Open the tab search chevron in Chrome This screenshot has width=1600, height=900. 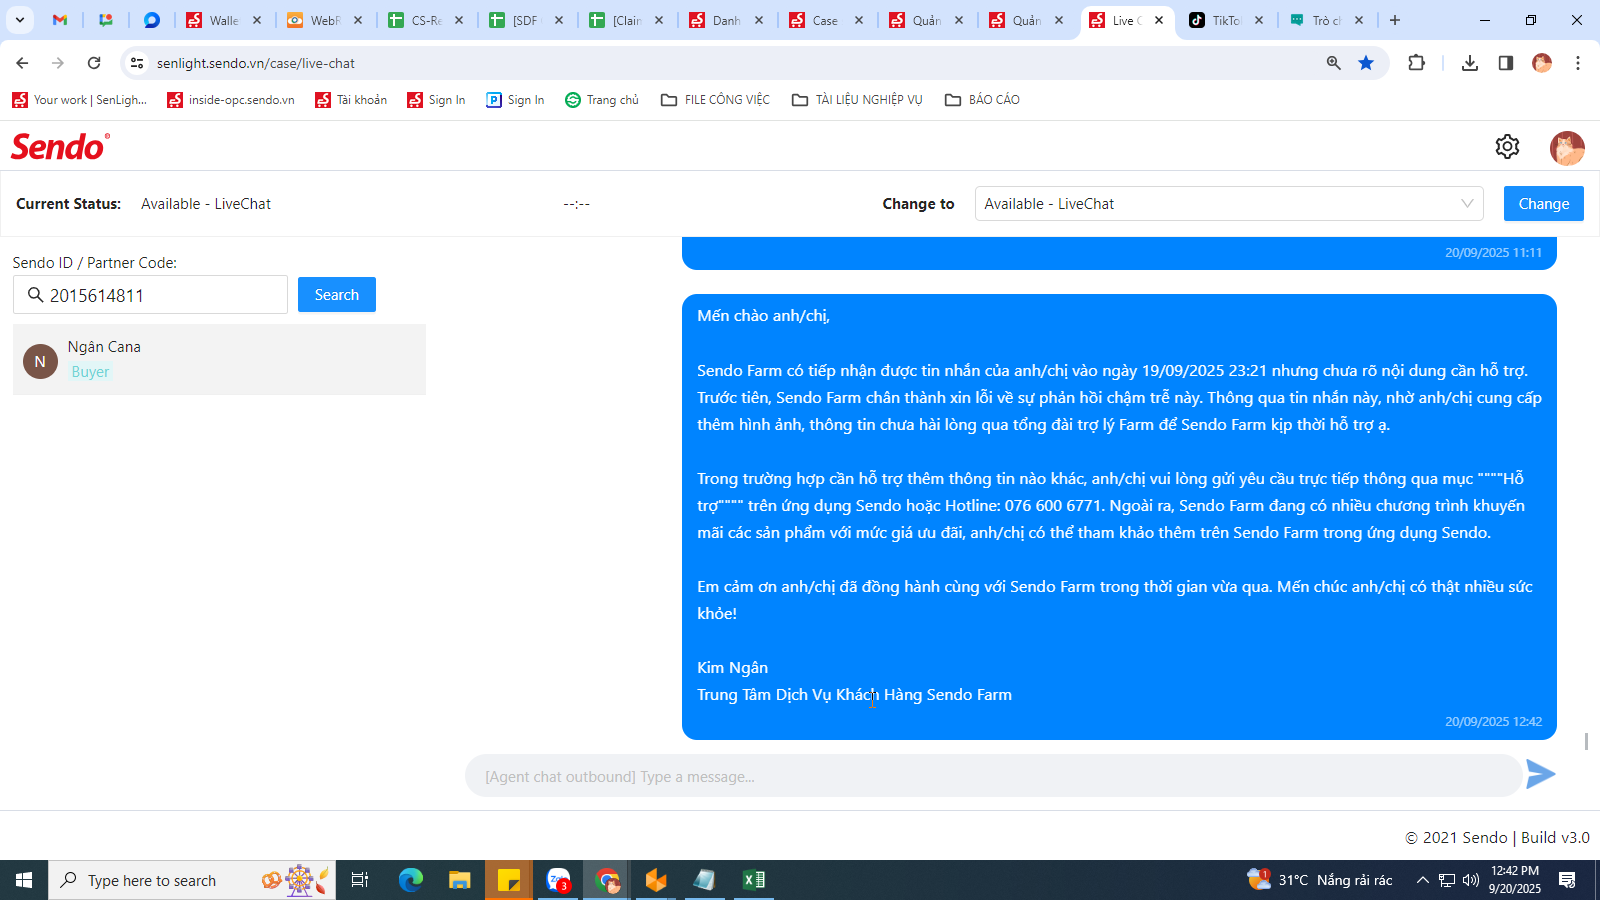coord(19,20)
